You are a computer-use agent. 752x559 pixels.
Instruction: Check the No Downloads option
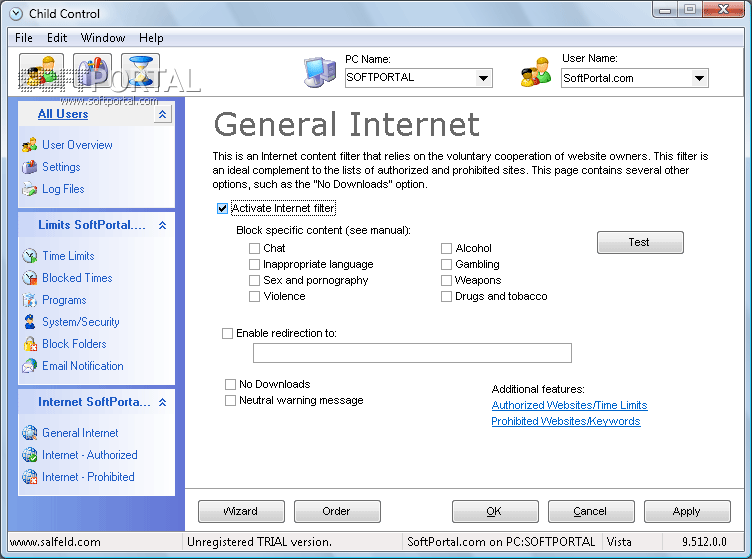point(230,384)
